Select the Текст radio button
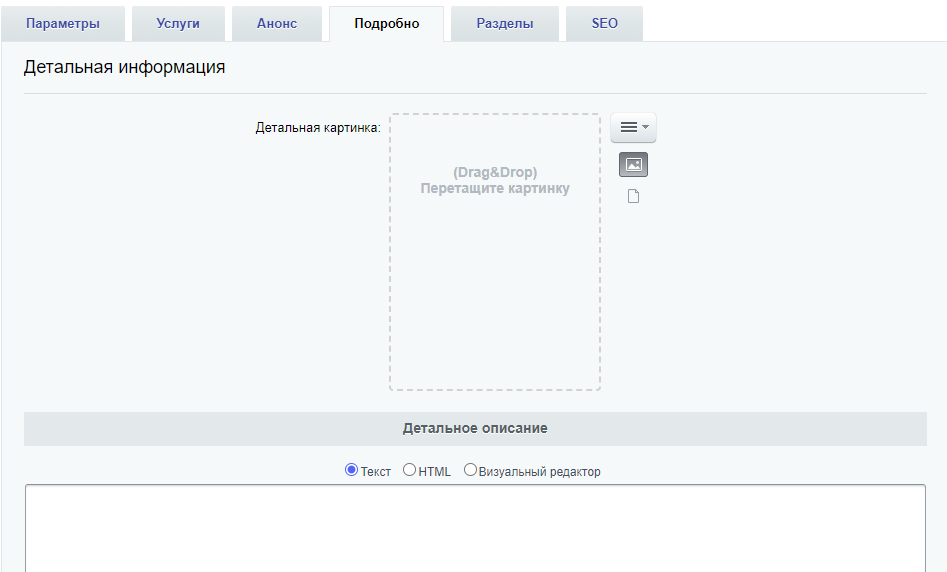Screen dimensions: 947x572 [352, 469]
